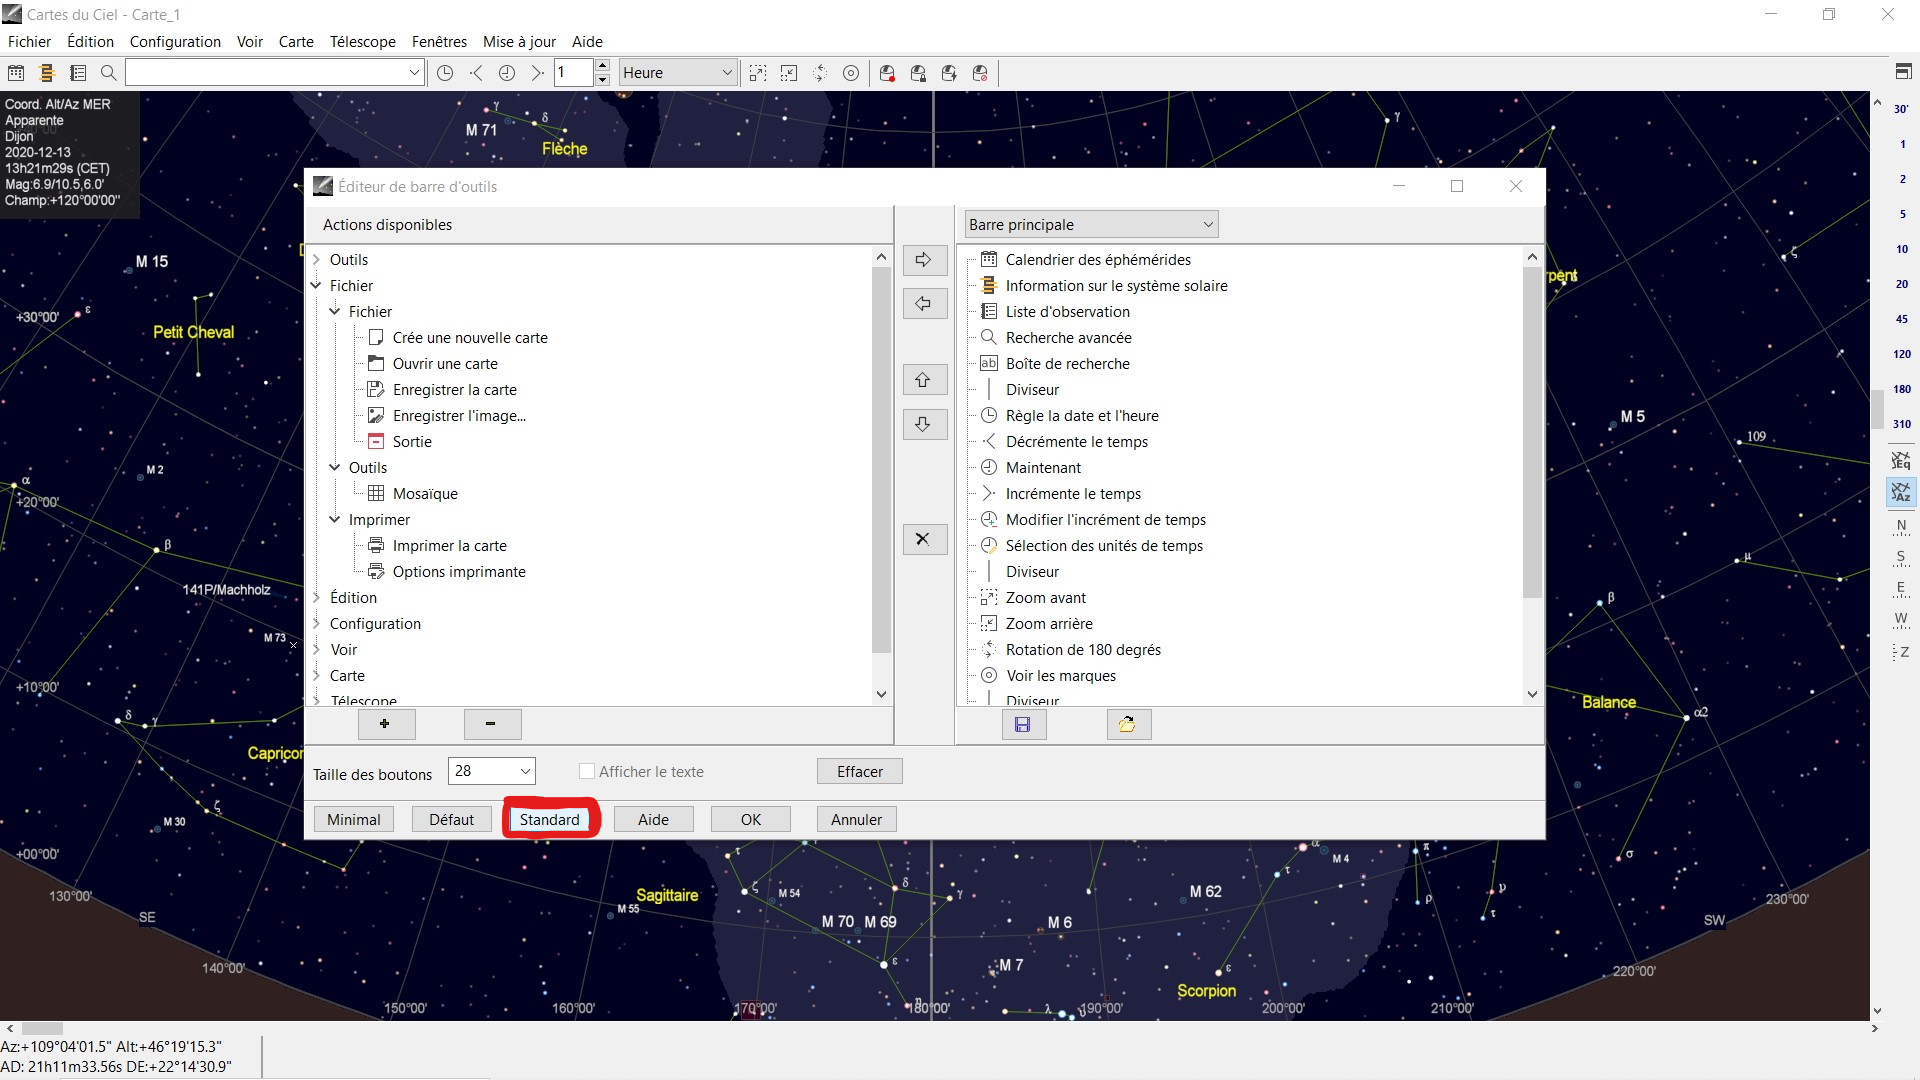Enable the Afficher le texte checkbox
The height and width of the screenshot is (1080, 1920).
click(587, 771)
